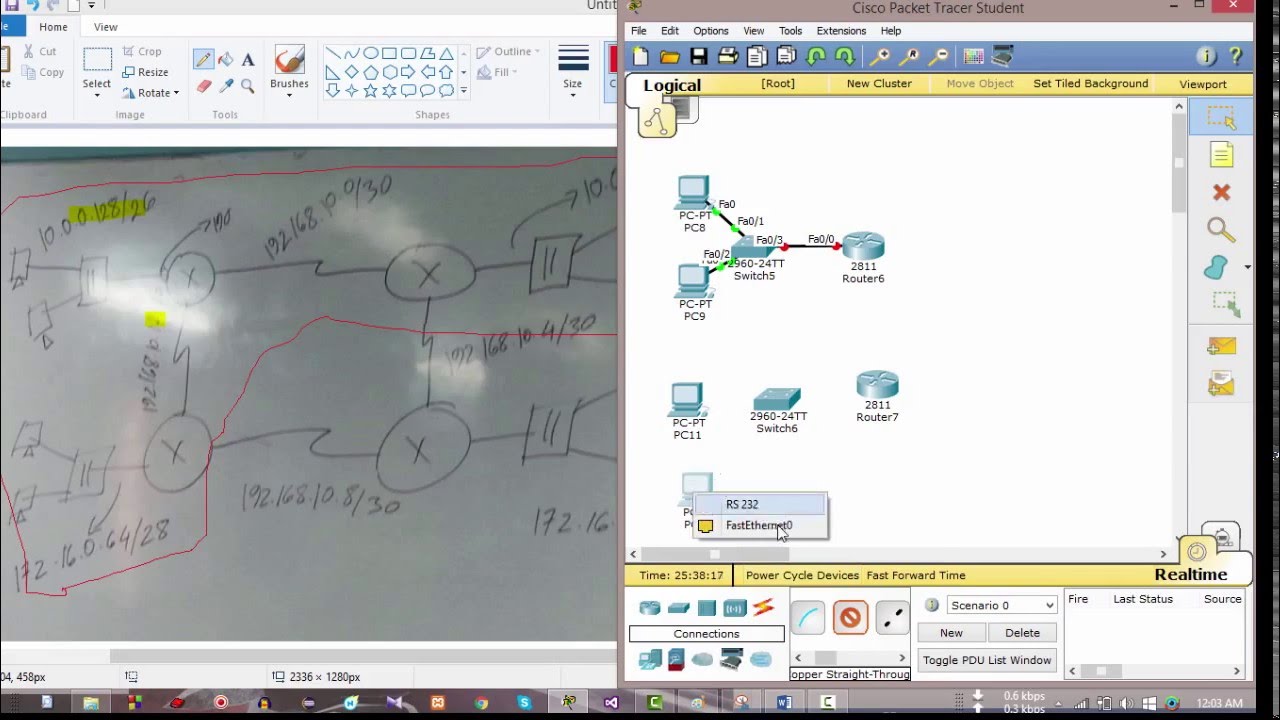Viewport: 1280px width, 720px height.
Task: Select the Switches device category
Action: tap(679, 607)
